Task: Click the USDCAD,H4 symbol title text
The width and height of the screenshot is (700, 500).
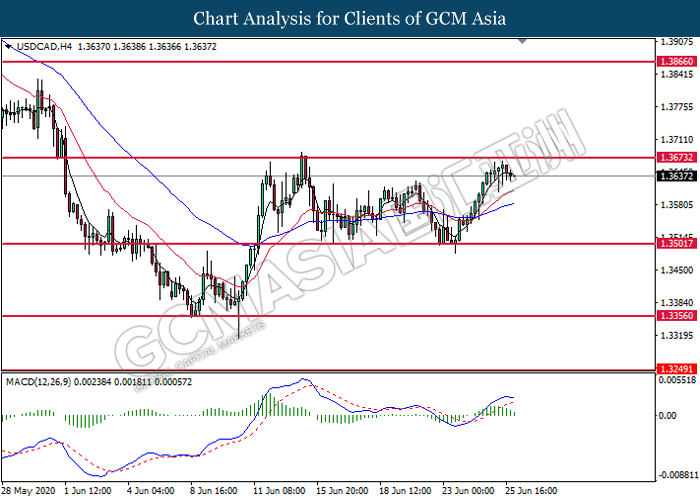Action: click(44, 46)
